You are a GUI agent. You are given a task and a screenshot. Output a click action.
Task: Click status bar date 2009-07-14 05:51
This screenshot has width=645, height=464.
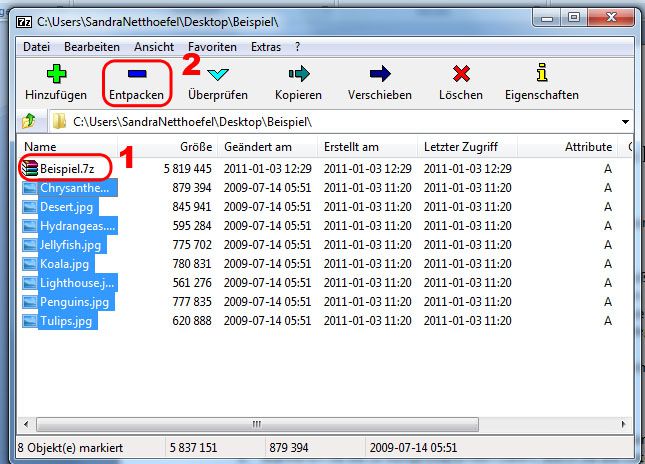[413, 448]
